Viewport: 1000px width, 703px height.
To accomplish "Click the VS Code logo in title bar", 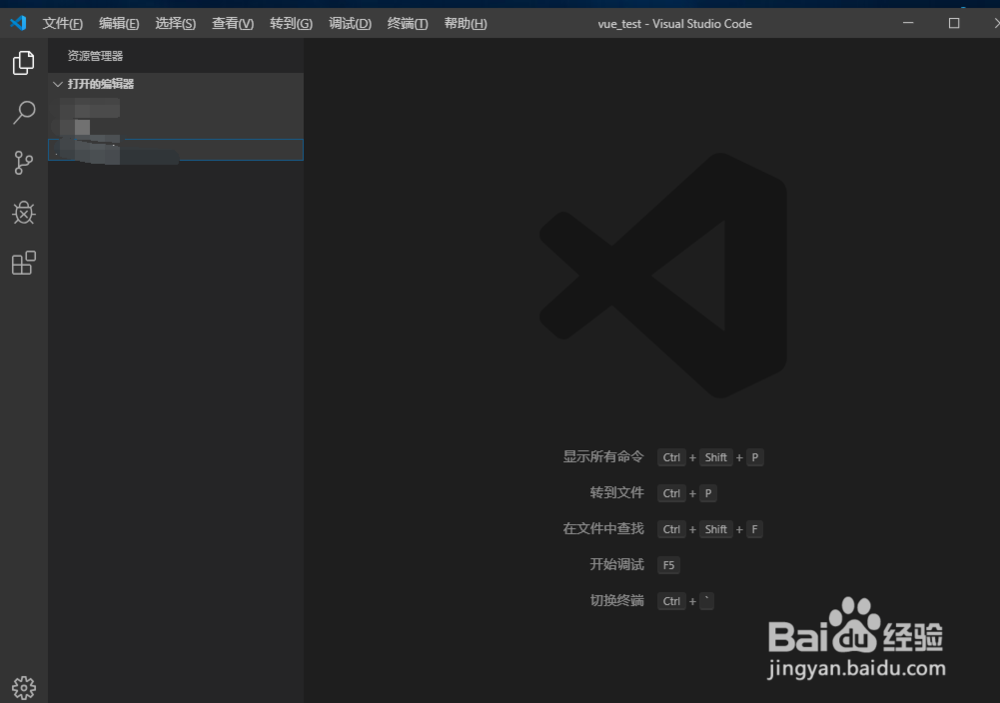I will point(18,24).
